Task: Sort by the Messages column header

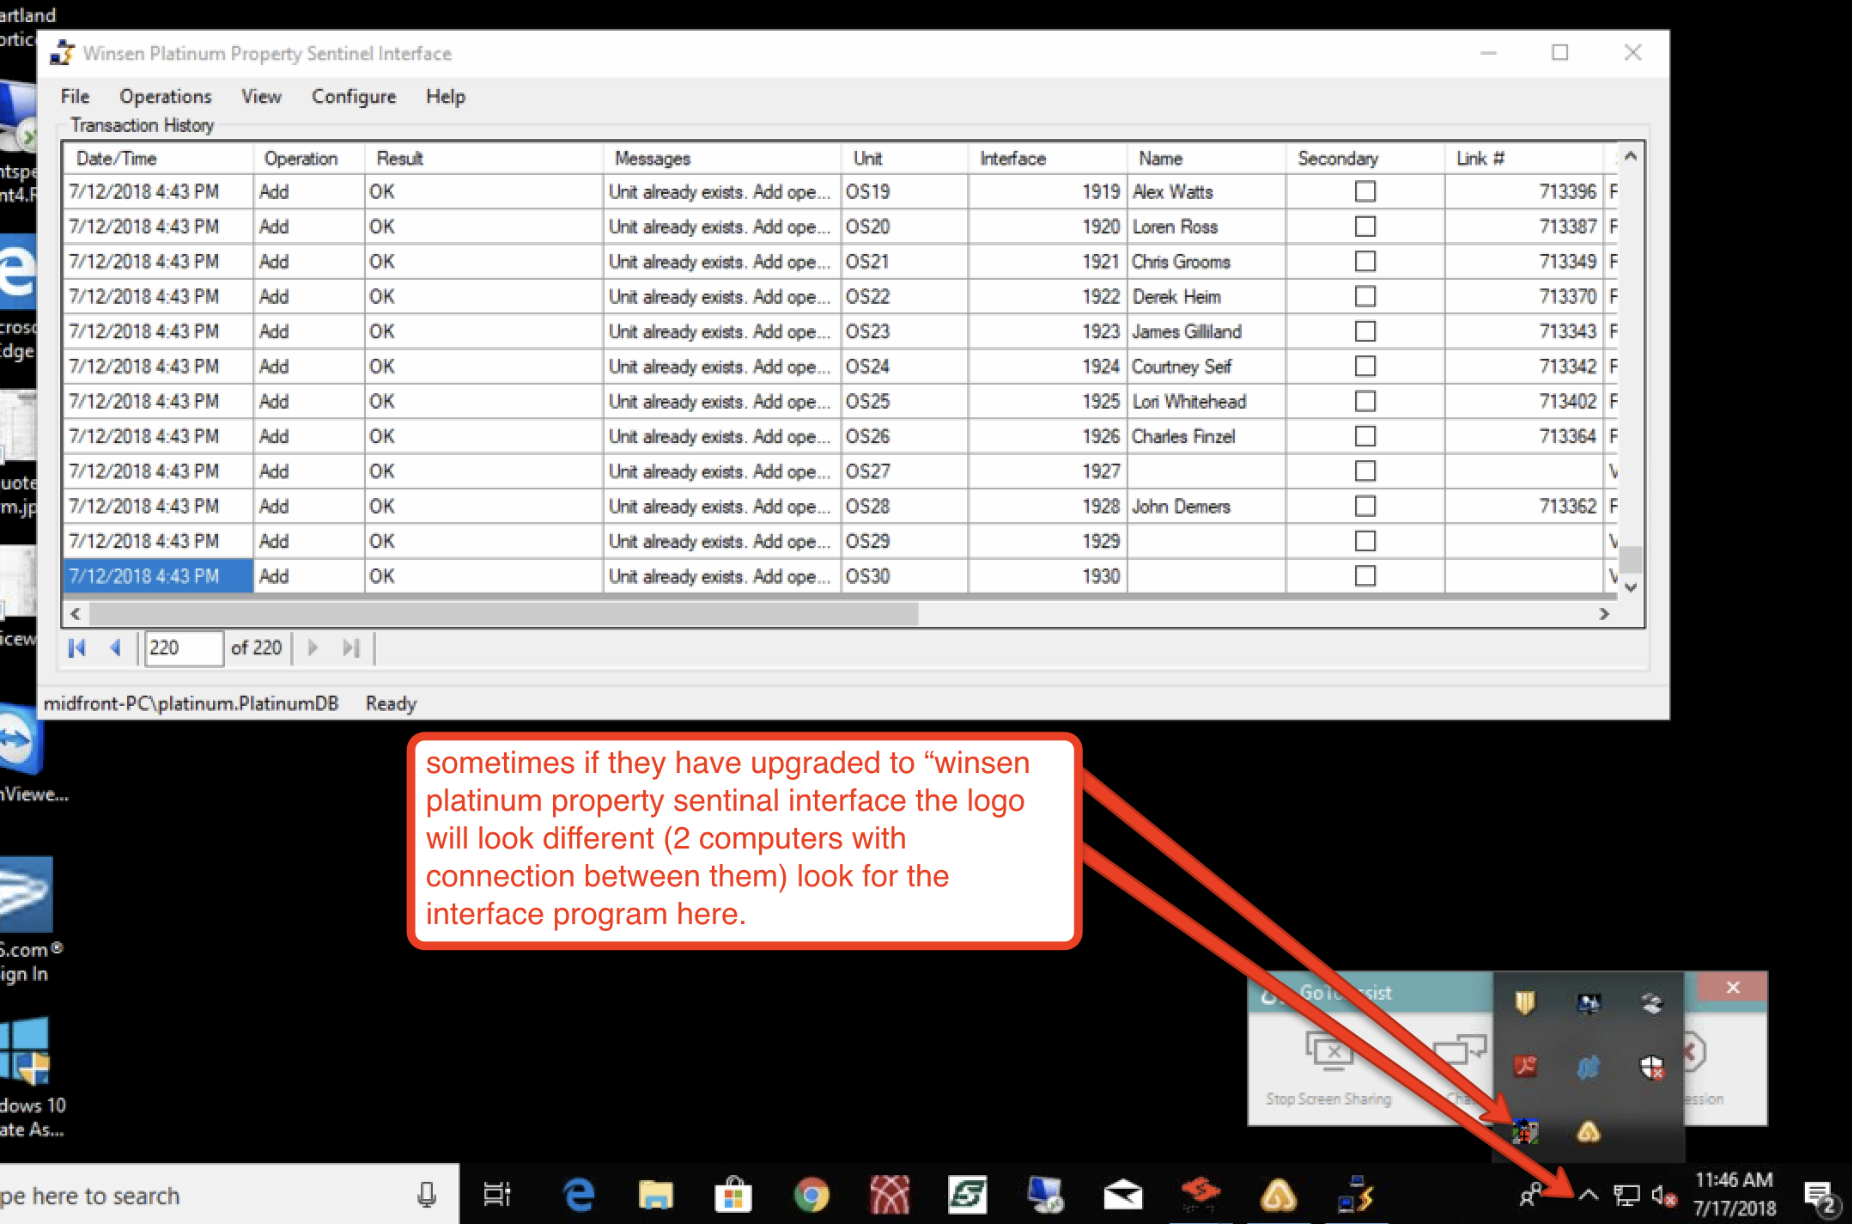Action: (x=722, y=158)
